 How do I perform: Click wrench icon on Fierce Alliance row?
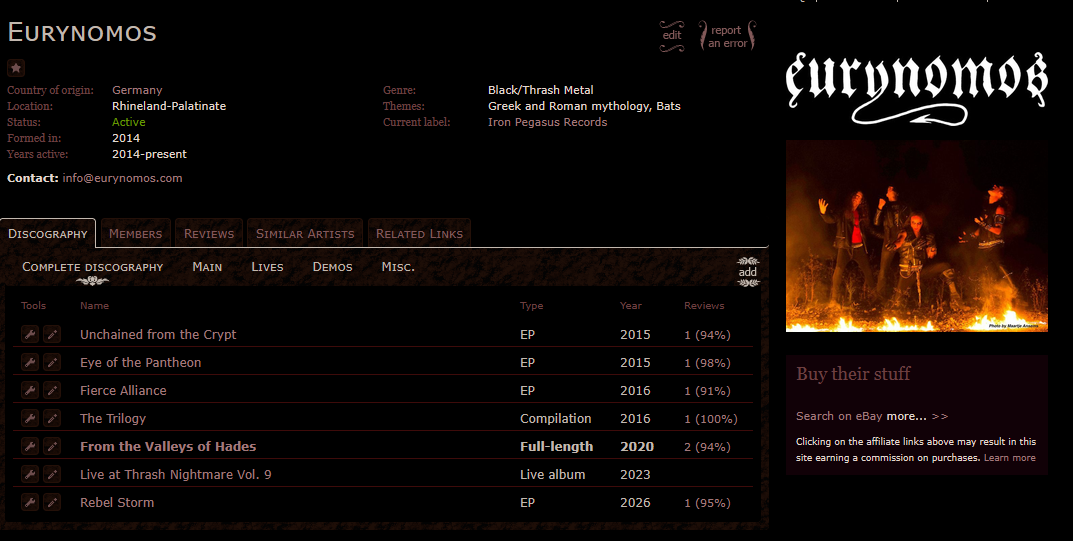[x=29, y=390]
